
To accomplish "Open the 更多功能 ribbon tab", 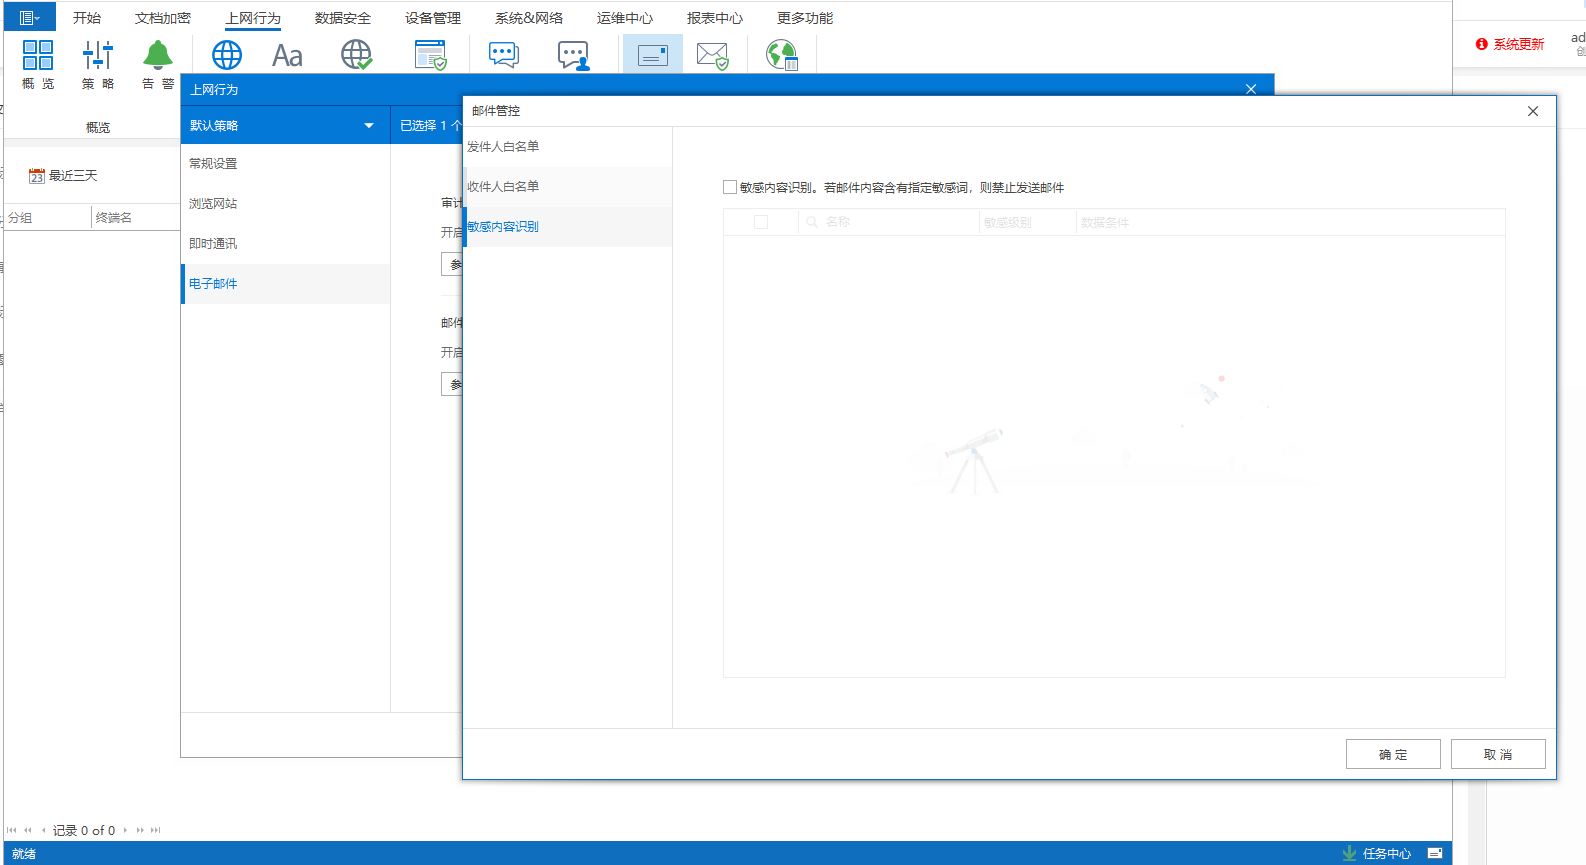I will coord(805,18).
